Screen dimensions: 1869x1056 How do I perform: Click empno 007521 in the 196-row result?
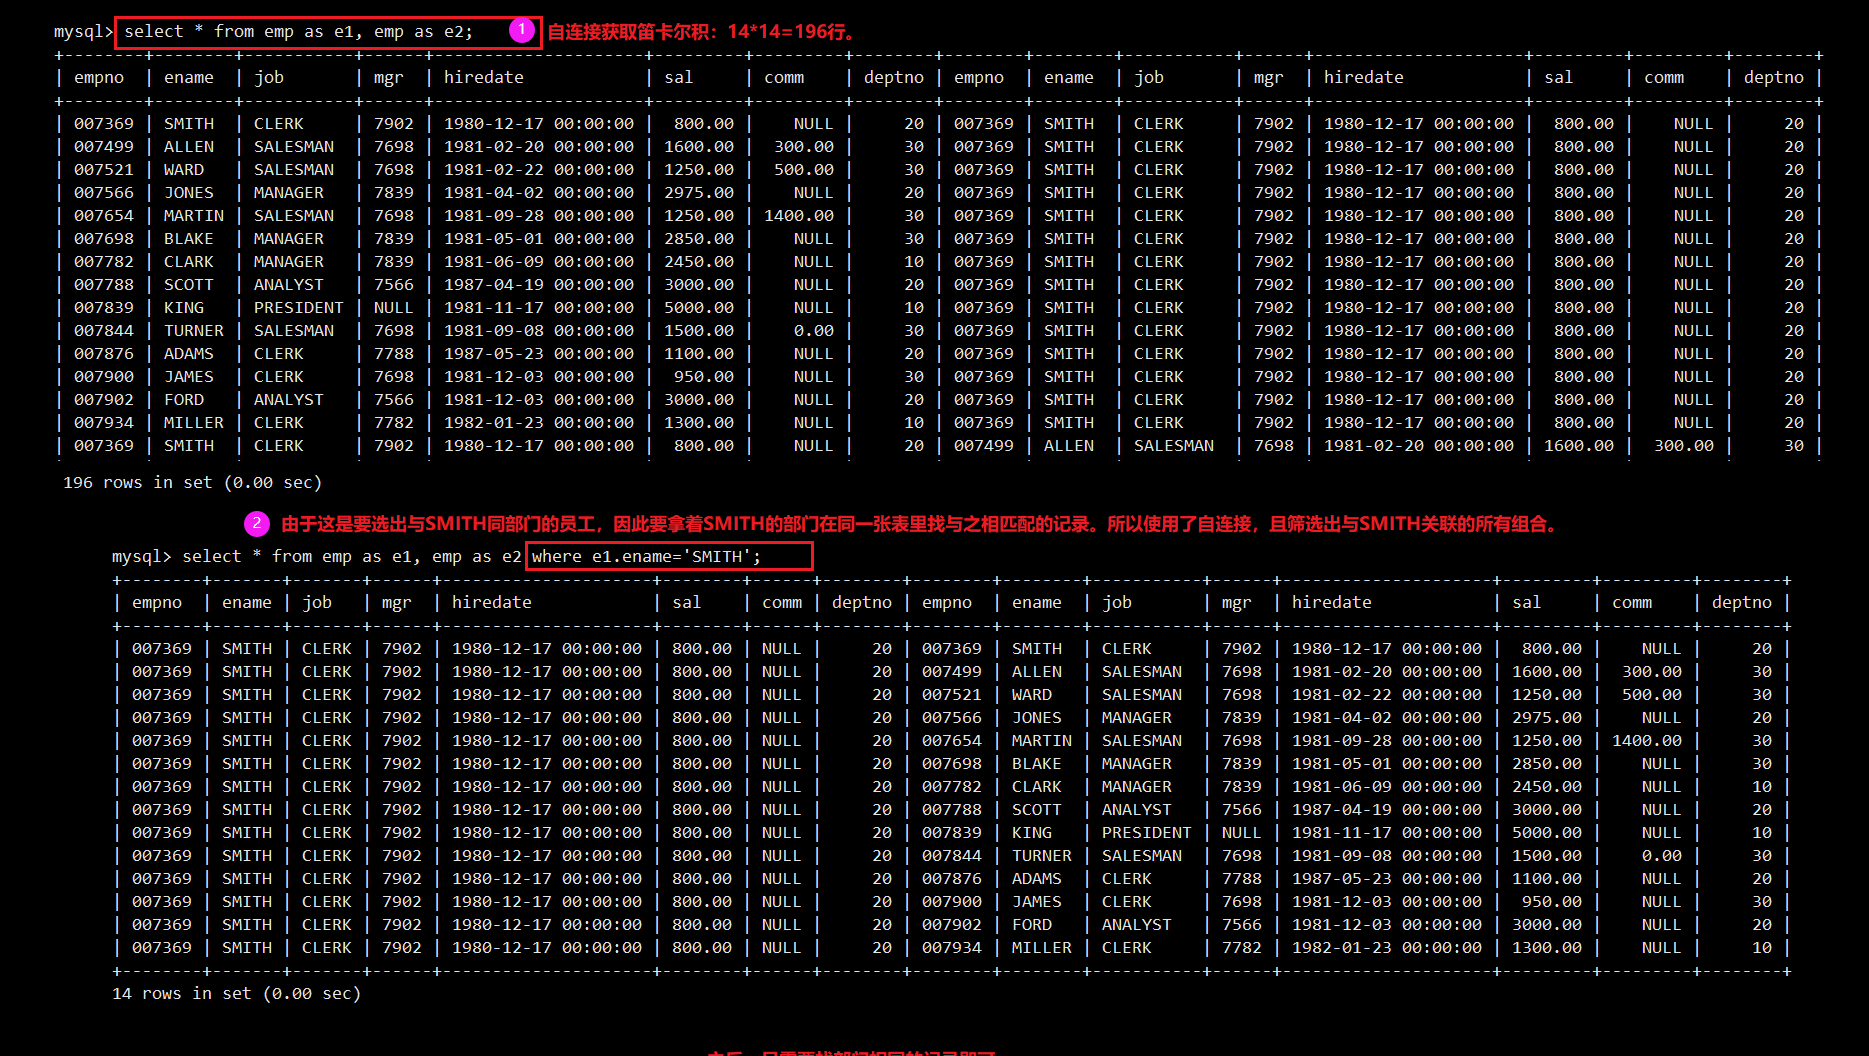(104, 169)
